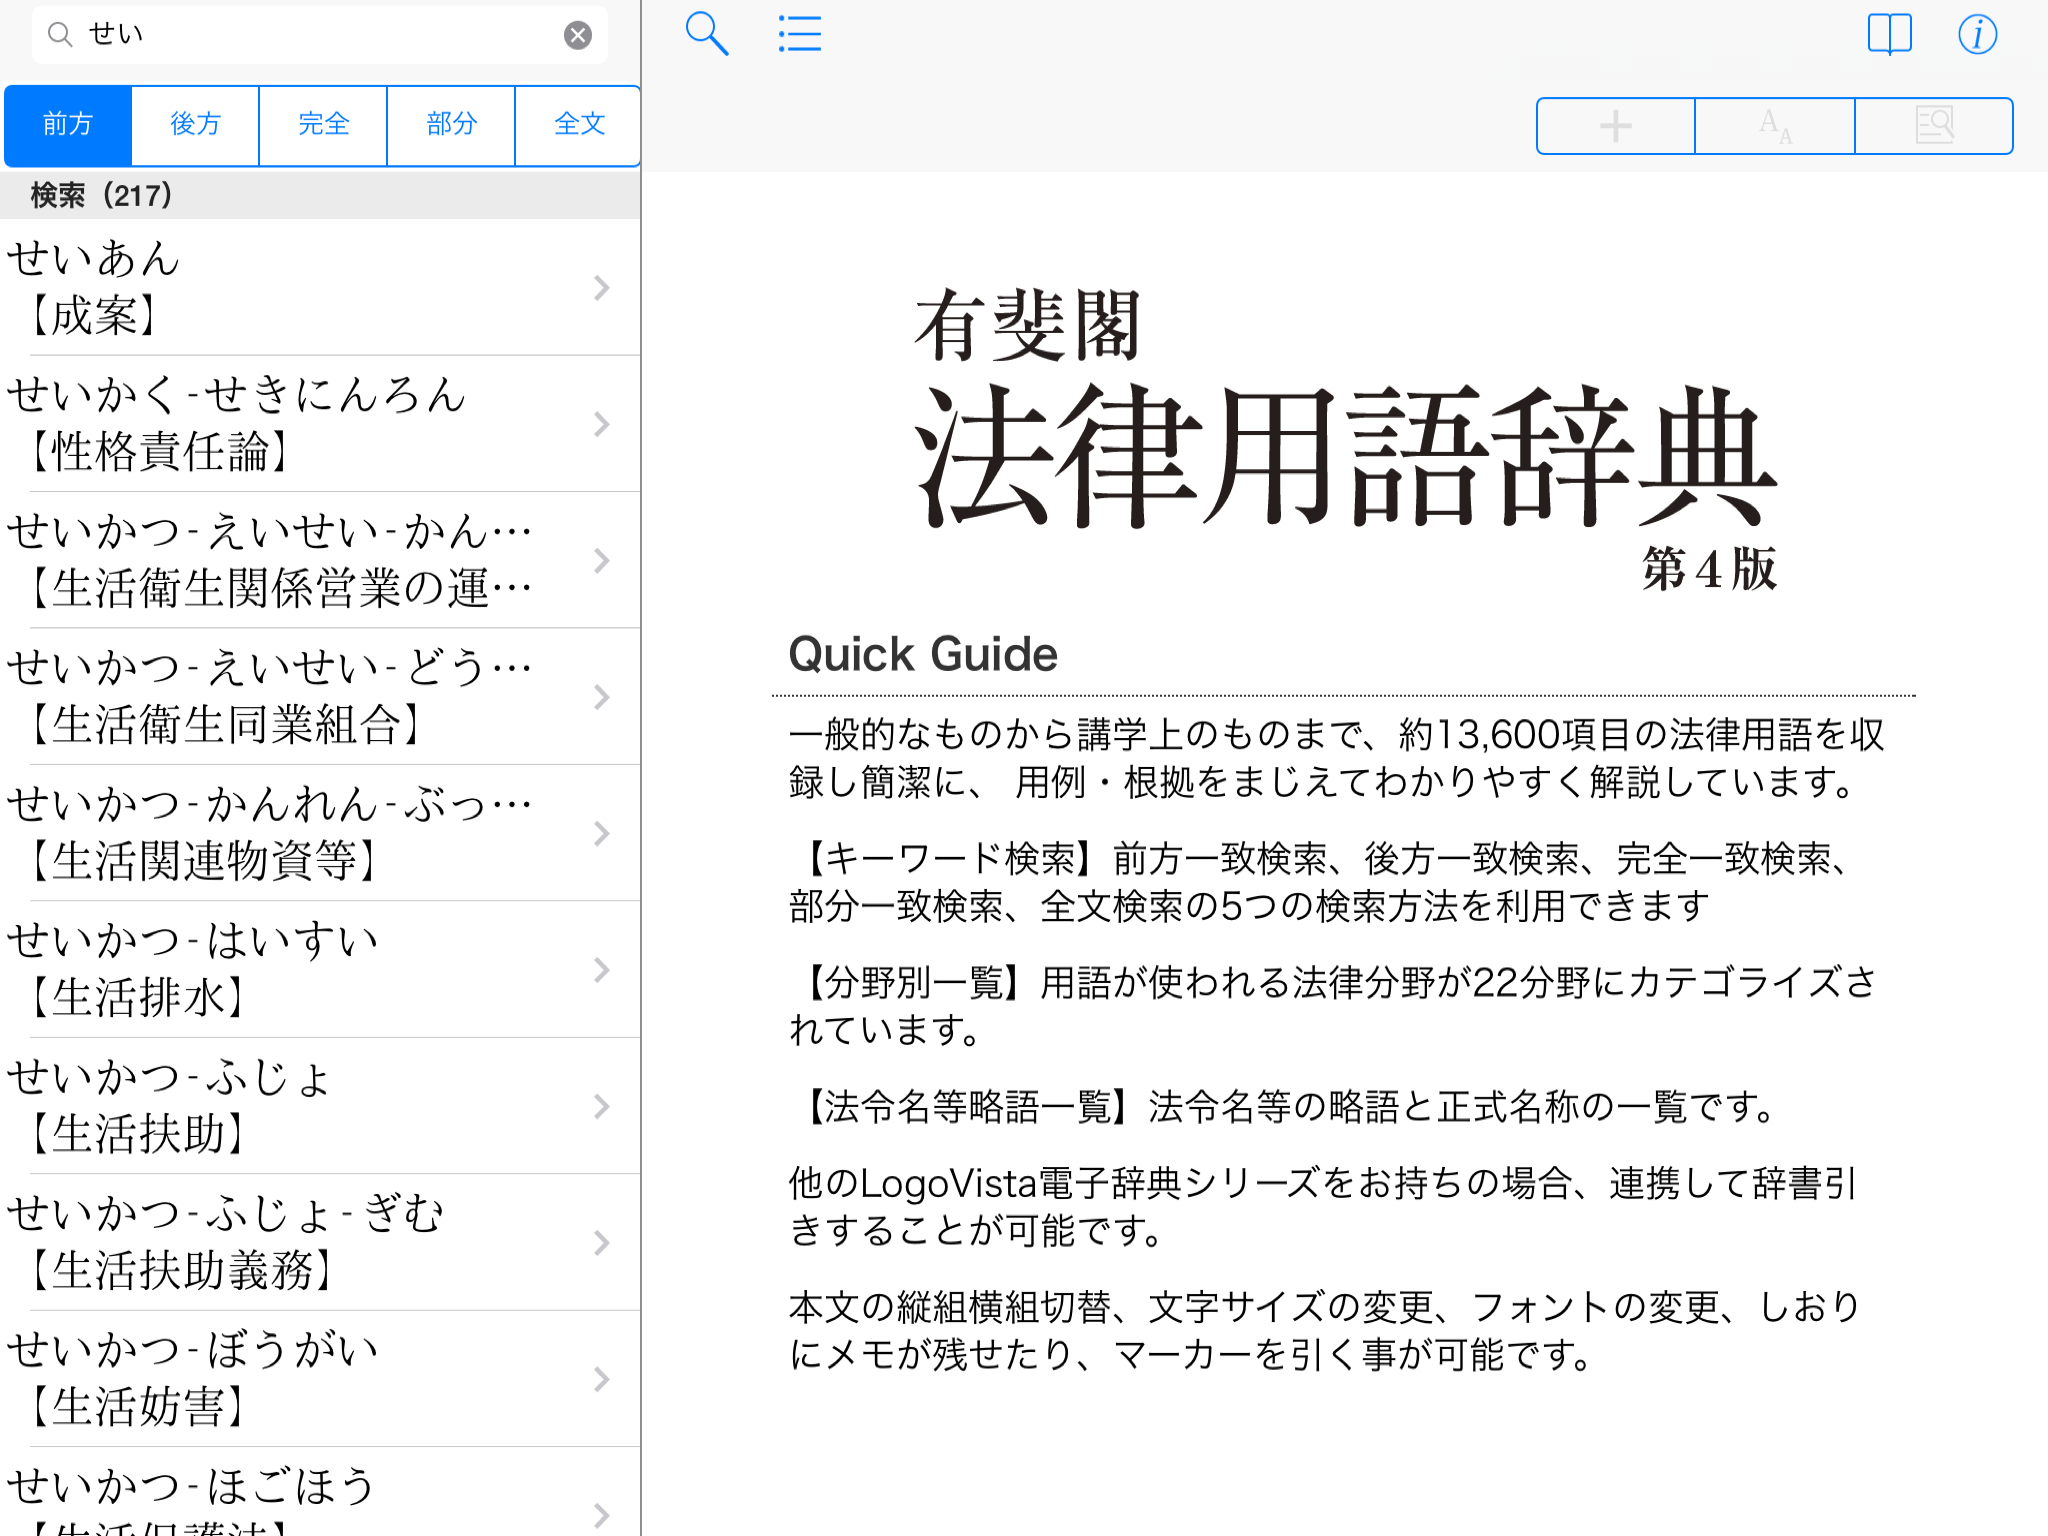
Task: Click the in-page search icon
Action: coord(1934,126)
